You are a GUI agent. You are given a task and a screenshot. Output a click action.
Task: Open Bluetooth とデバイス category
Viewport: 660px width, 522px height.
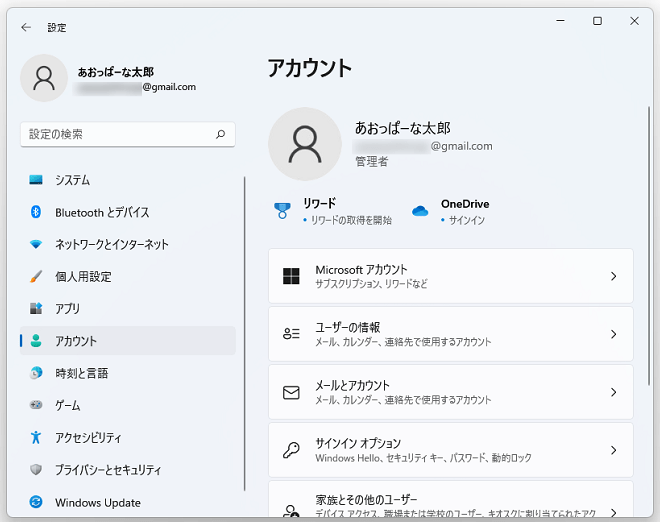coord(128,212)
